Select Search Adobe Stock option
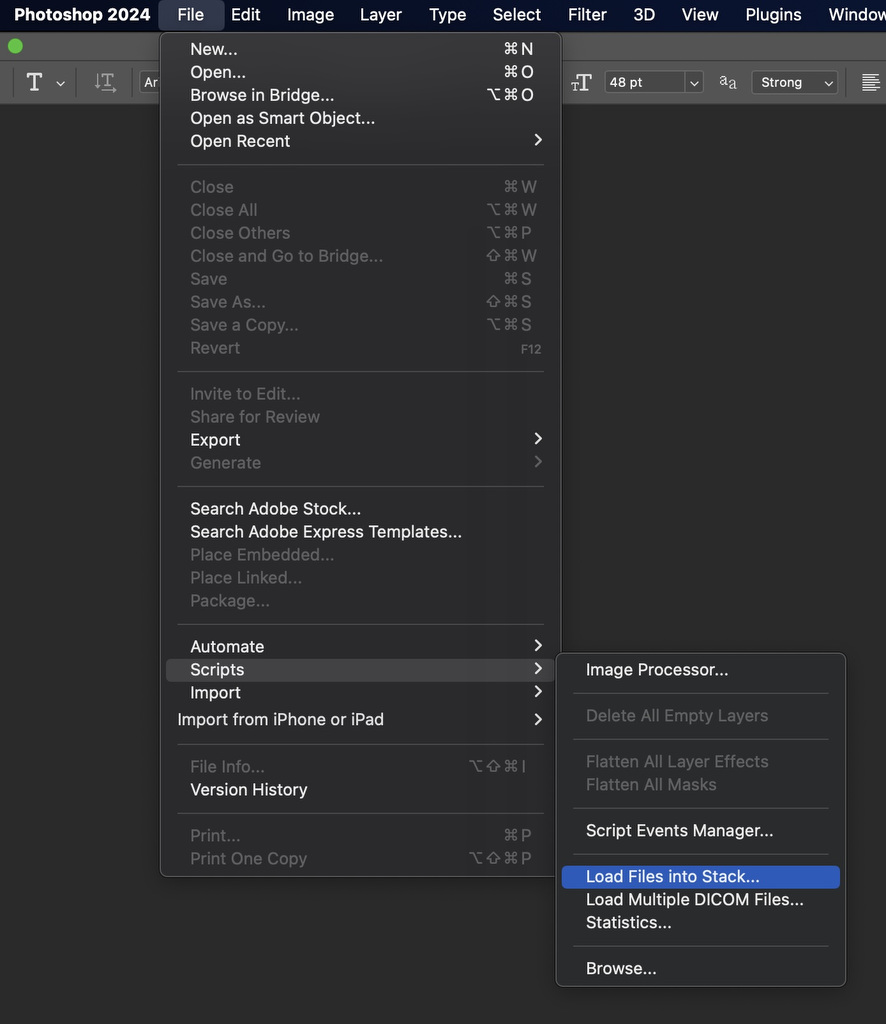Screen dimensions: 886x1024 275,509
